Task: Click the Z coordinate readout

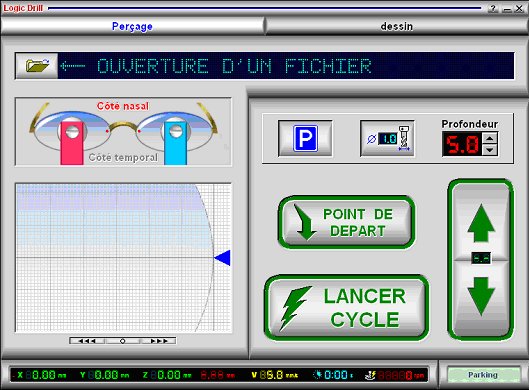Action: click(167, 375)
